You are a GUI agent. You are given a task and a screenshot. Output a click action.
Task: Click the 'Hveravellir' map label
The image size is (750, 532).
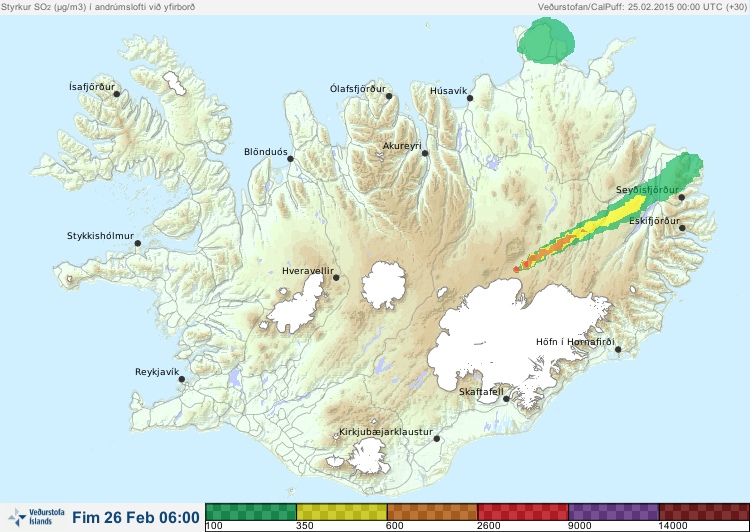tap(308, 271)
